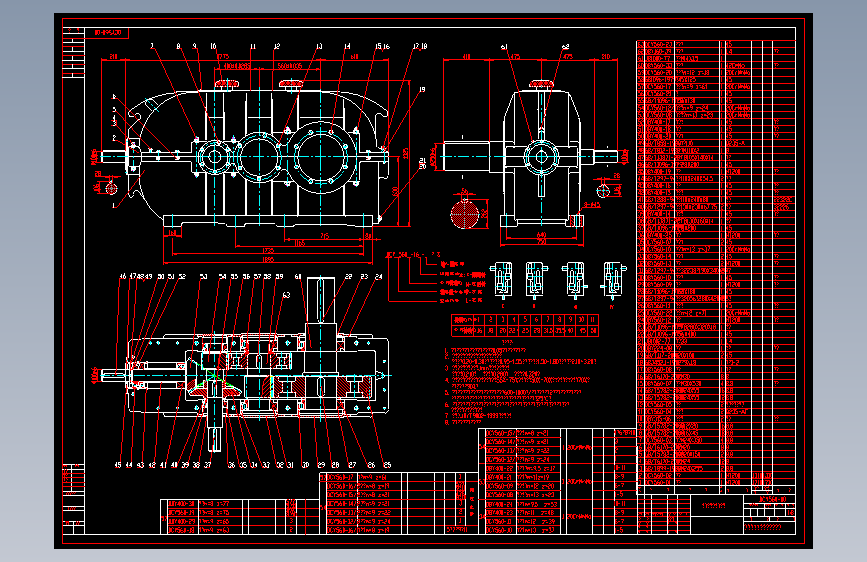
Task: Select balloon number 62 above the side view
Action: click(x=565, y=48)
